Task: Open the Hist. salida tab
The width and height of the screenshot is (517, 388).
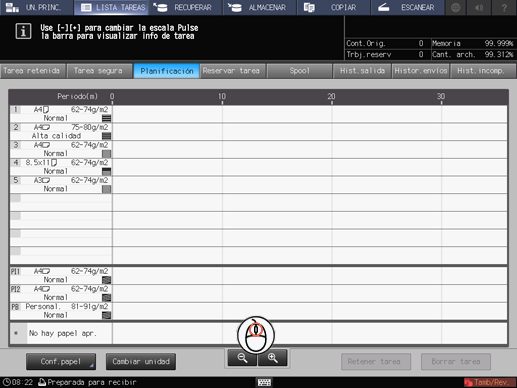Action: point(362,71)
